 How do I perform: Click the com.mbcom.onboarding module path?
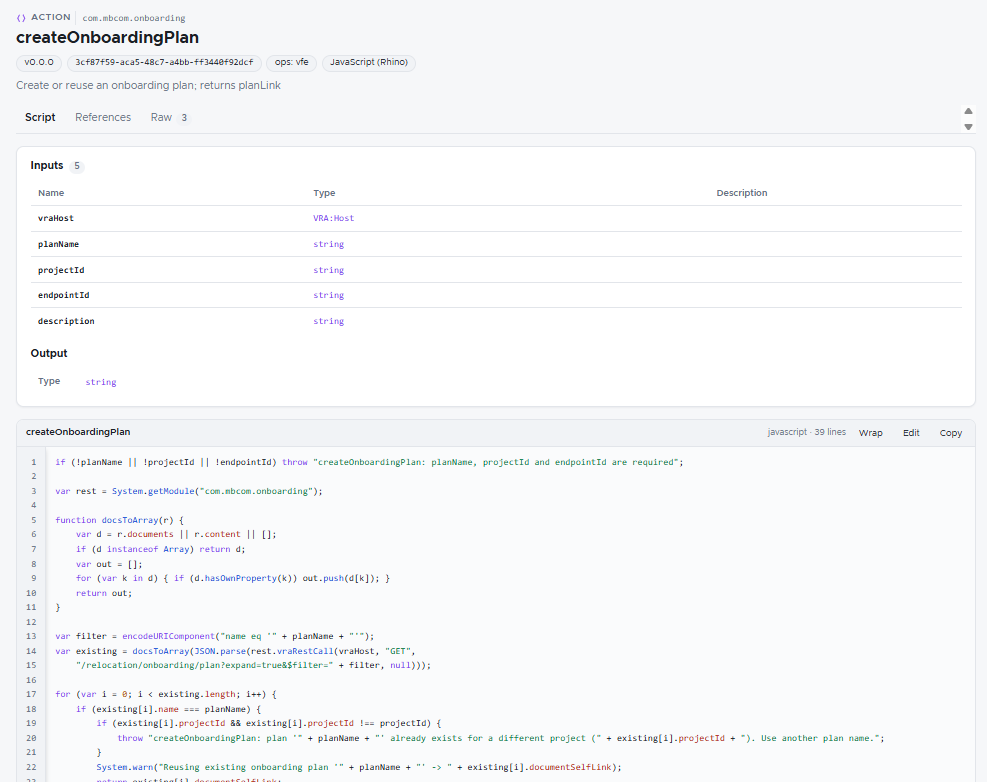click(133, 18)
